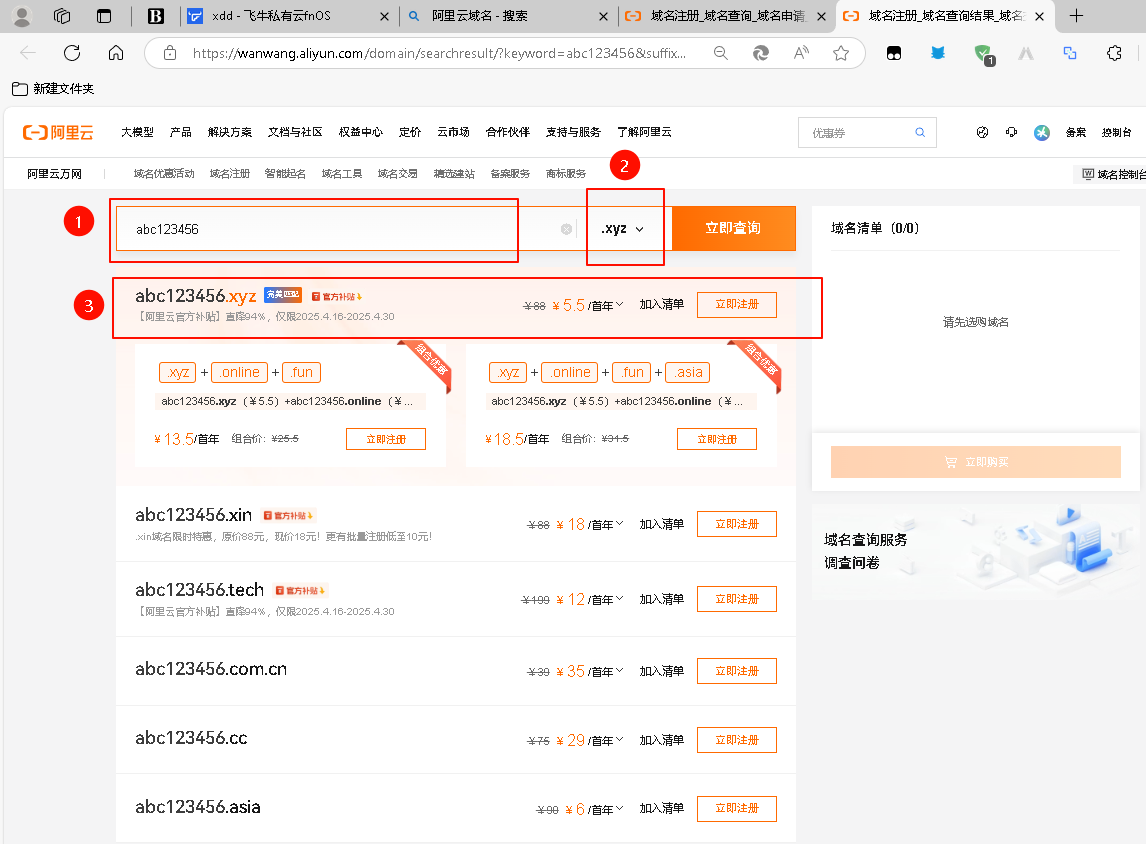Viewport: 1146px width, 844px height.
Task: Click the globe language icon in Aliyun header
Action: click(982, 132)
